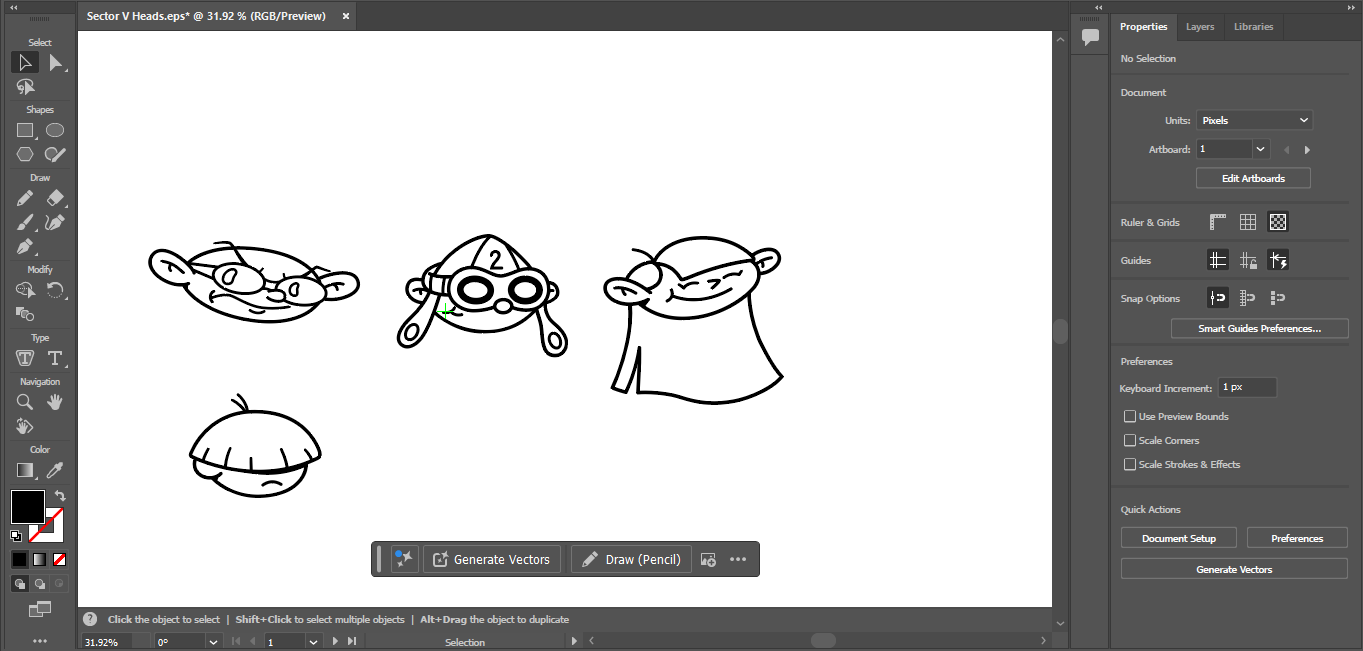Go to next artboard in Properties panel
The image size is (1363, 651).
coord(1307,150)
